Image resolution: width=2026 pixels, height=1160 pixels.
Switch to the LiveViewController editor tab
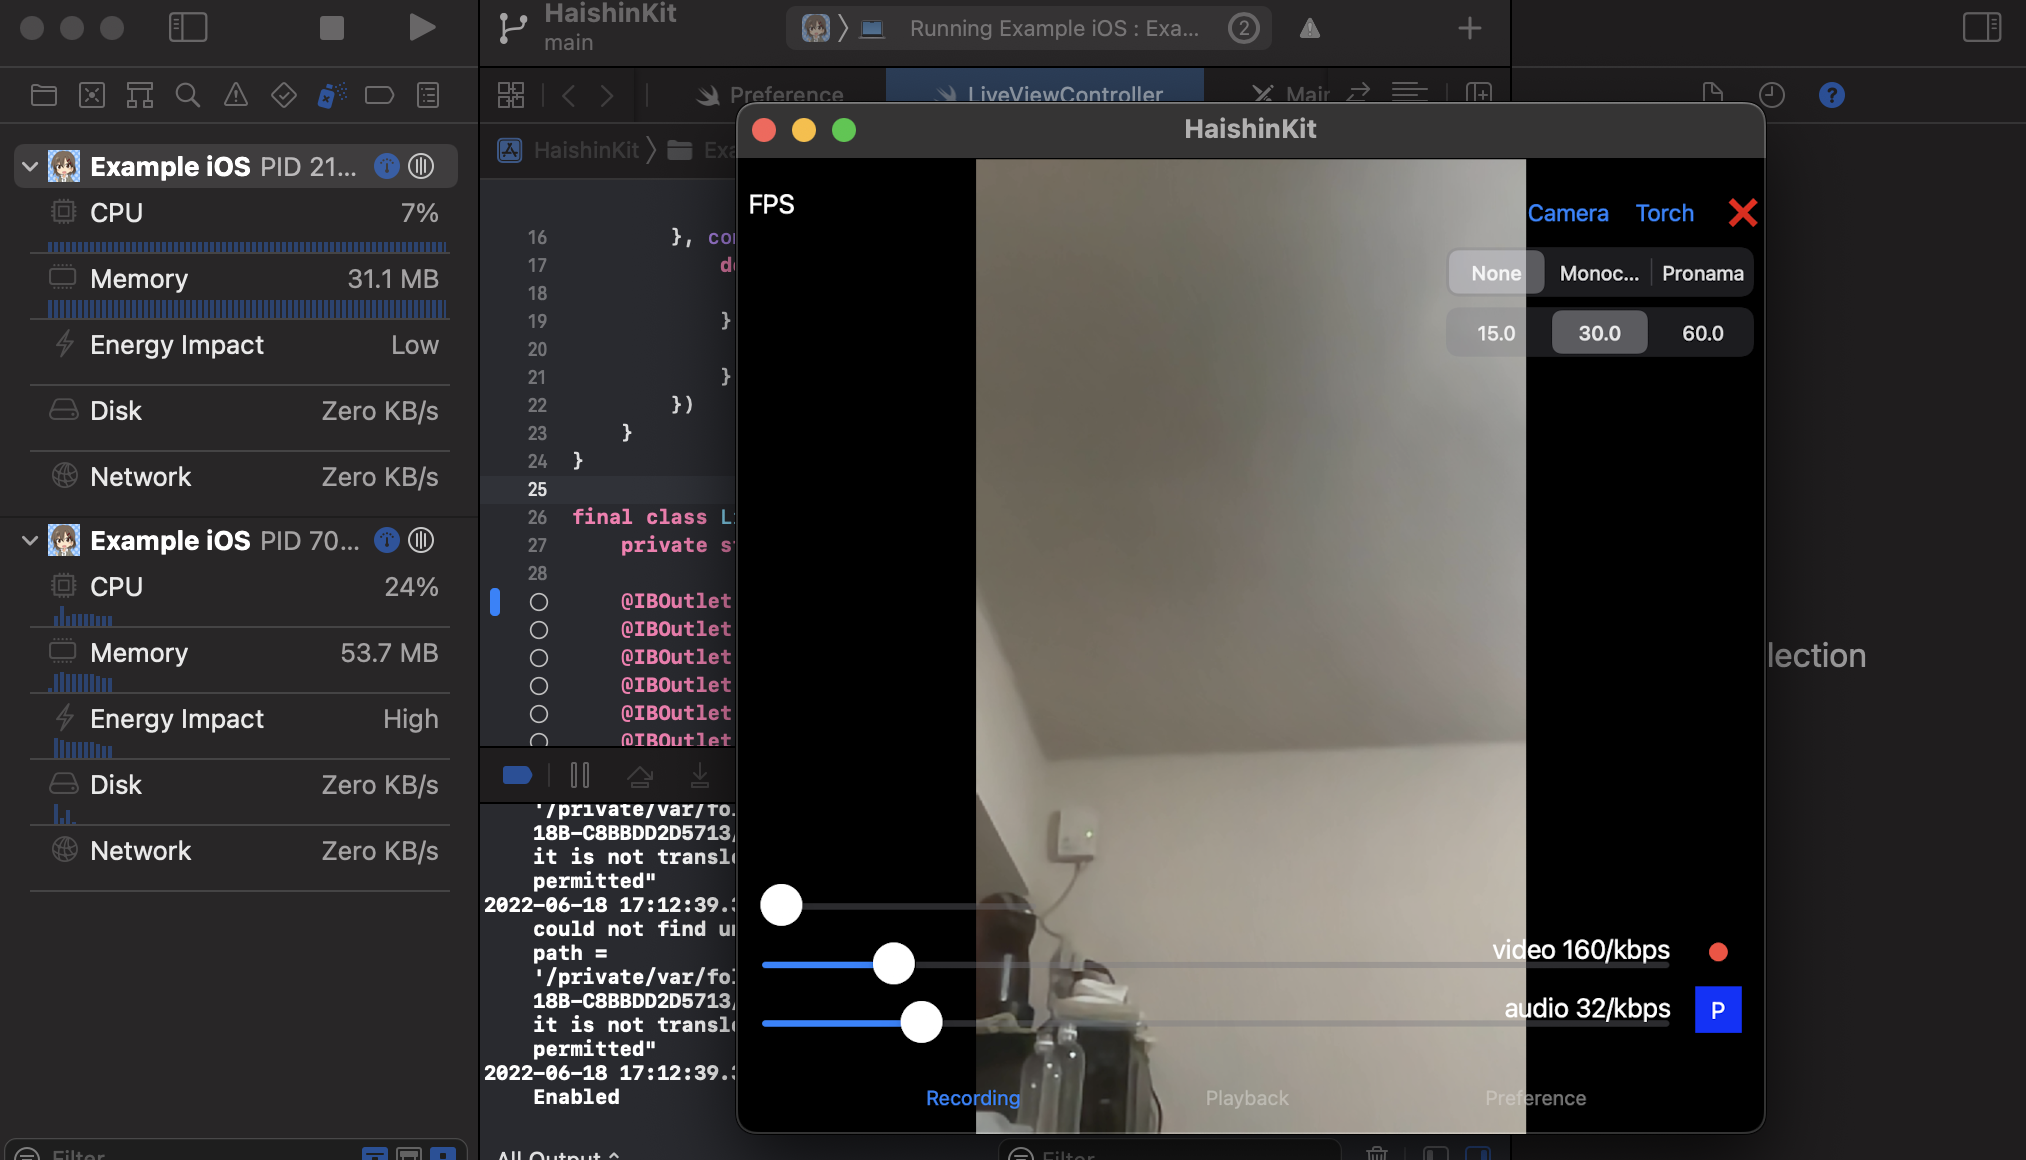tap(1045, 88)
